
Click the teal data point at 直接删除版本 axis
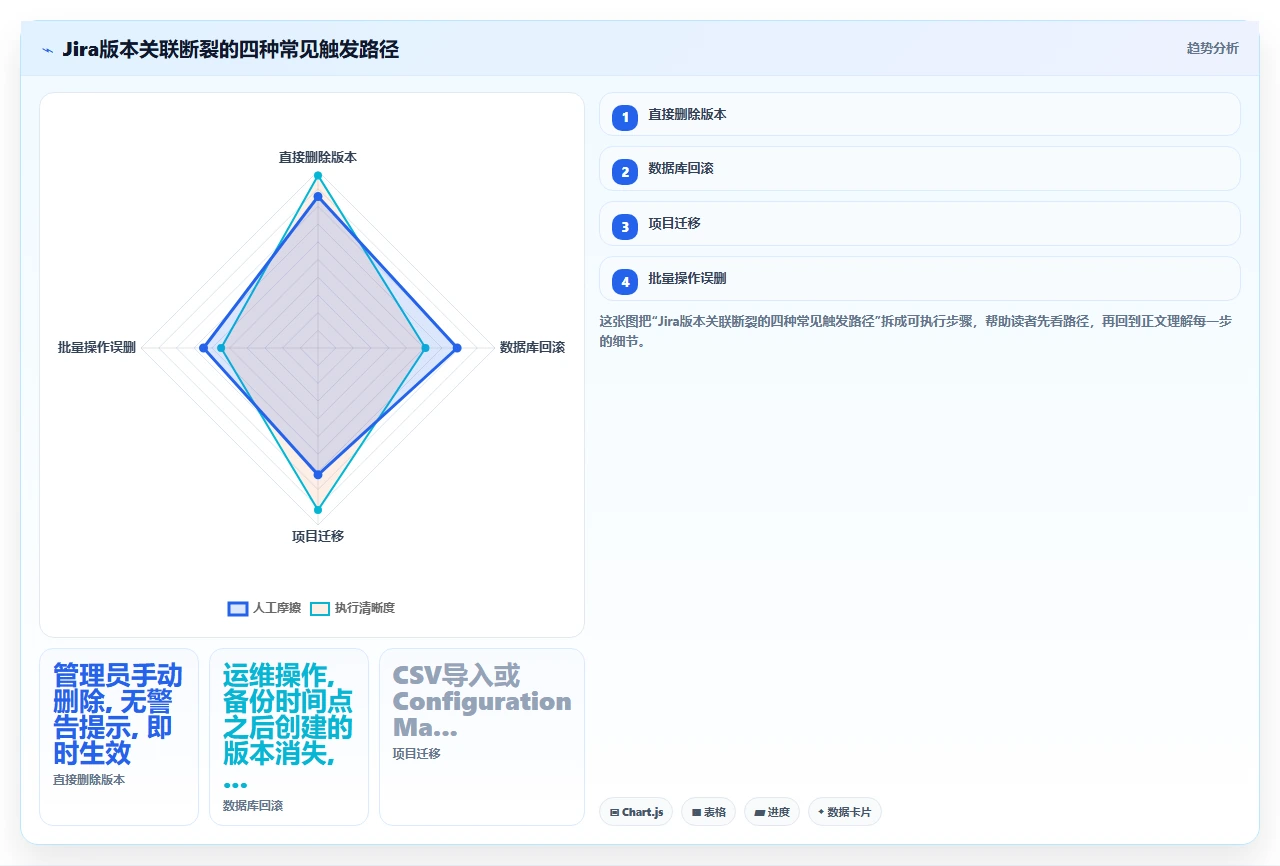[x=318, y=175]
